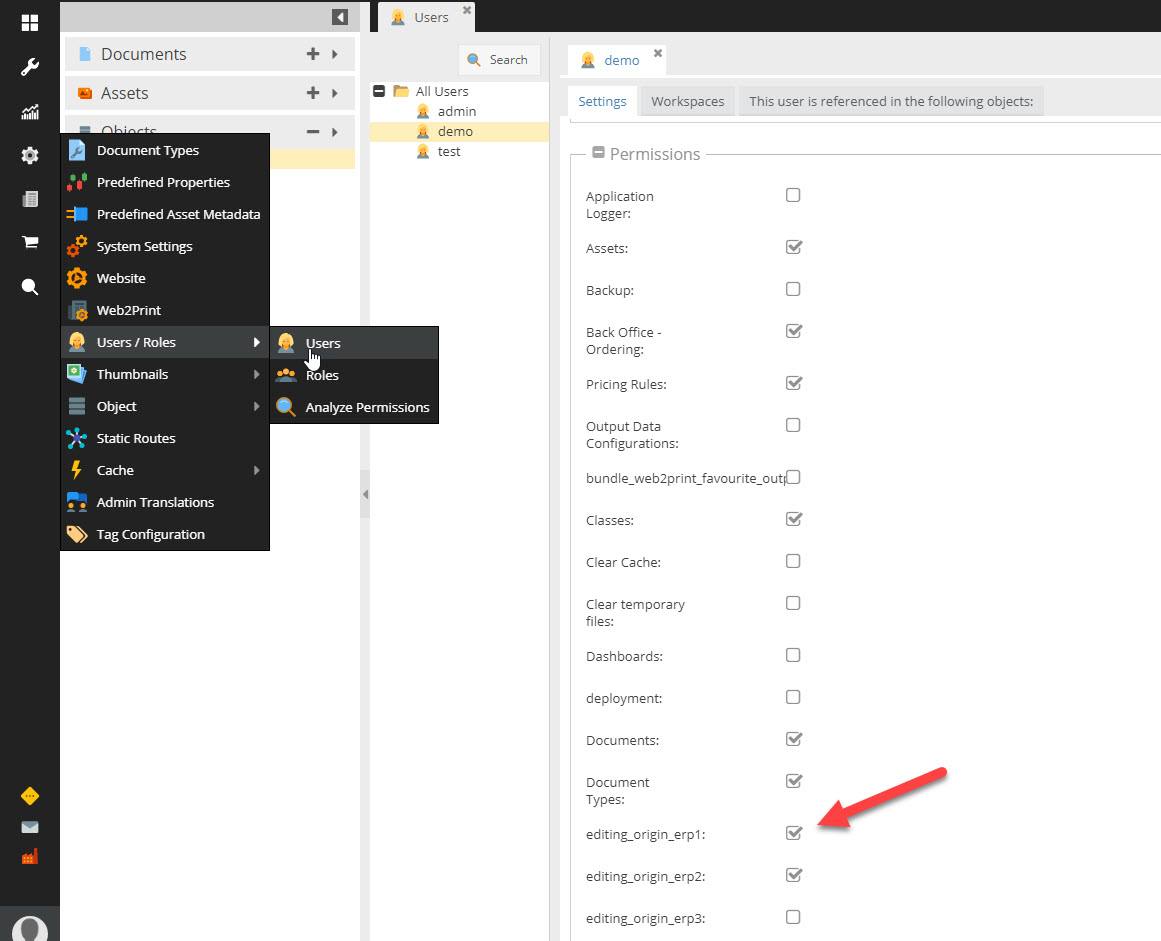Click the yellow diamond notification icon
This screenshot has height=941, width=1161.
(x=30, y=796)
